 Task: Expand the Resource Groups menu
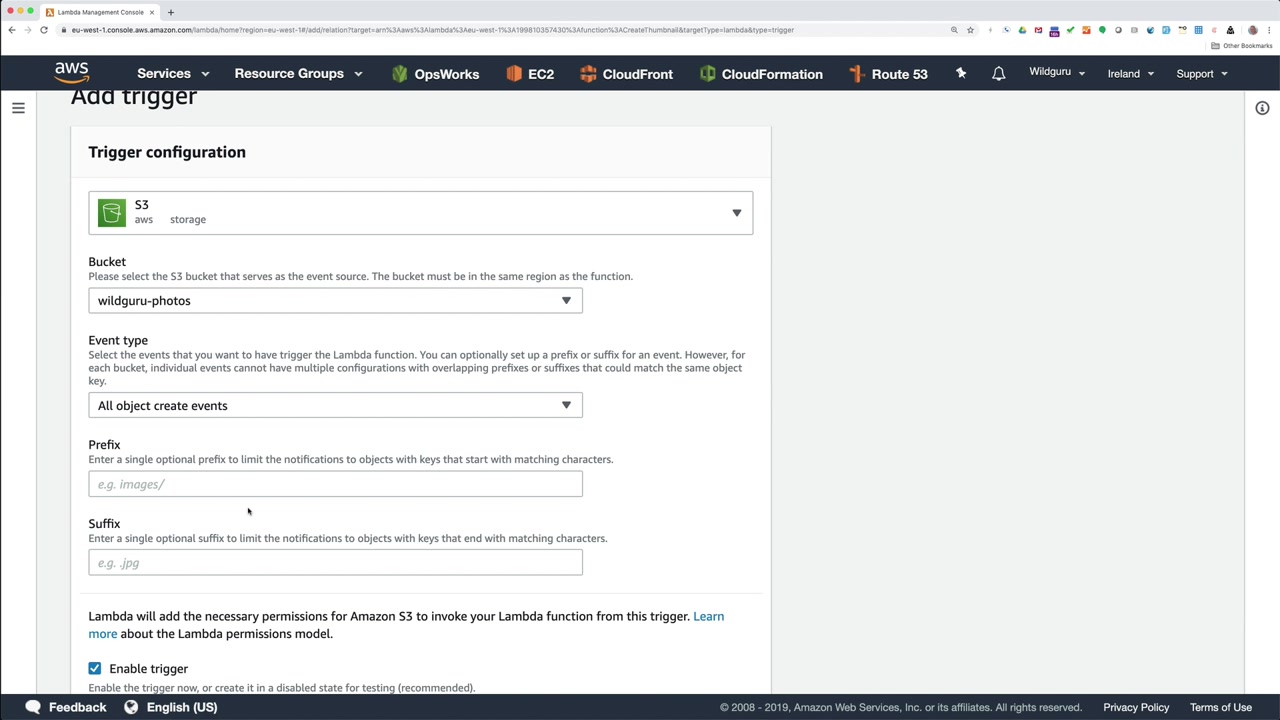click(298, 74)
